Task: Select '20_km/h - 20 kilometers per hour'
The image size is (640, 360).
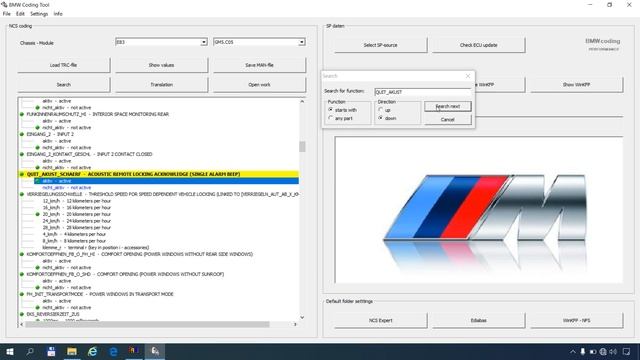Action: click(x=77, y=214)
